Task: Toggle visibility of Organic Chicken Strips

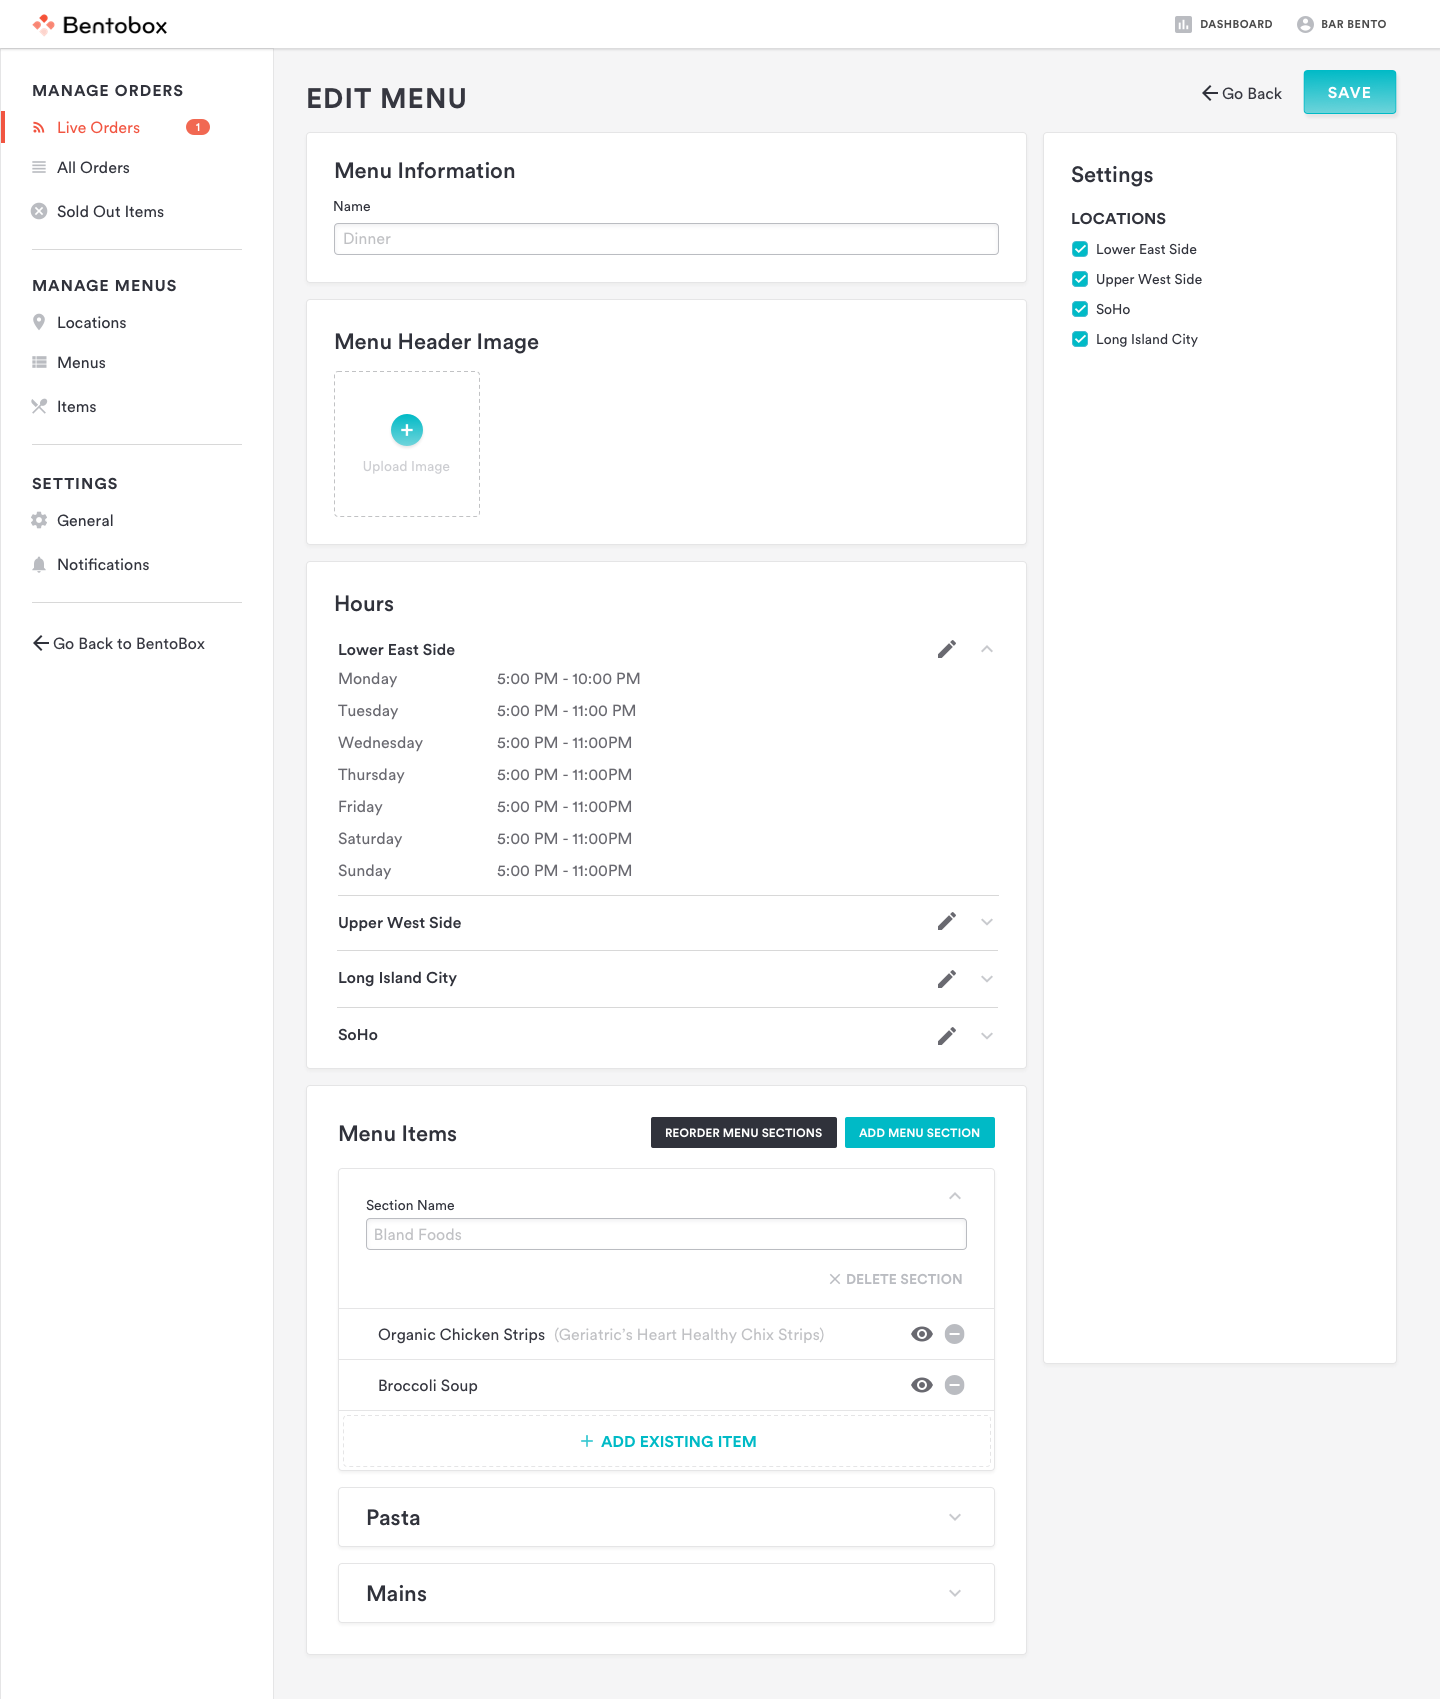Action: tap(922, 1334)
